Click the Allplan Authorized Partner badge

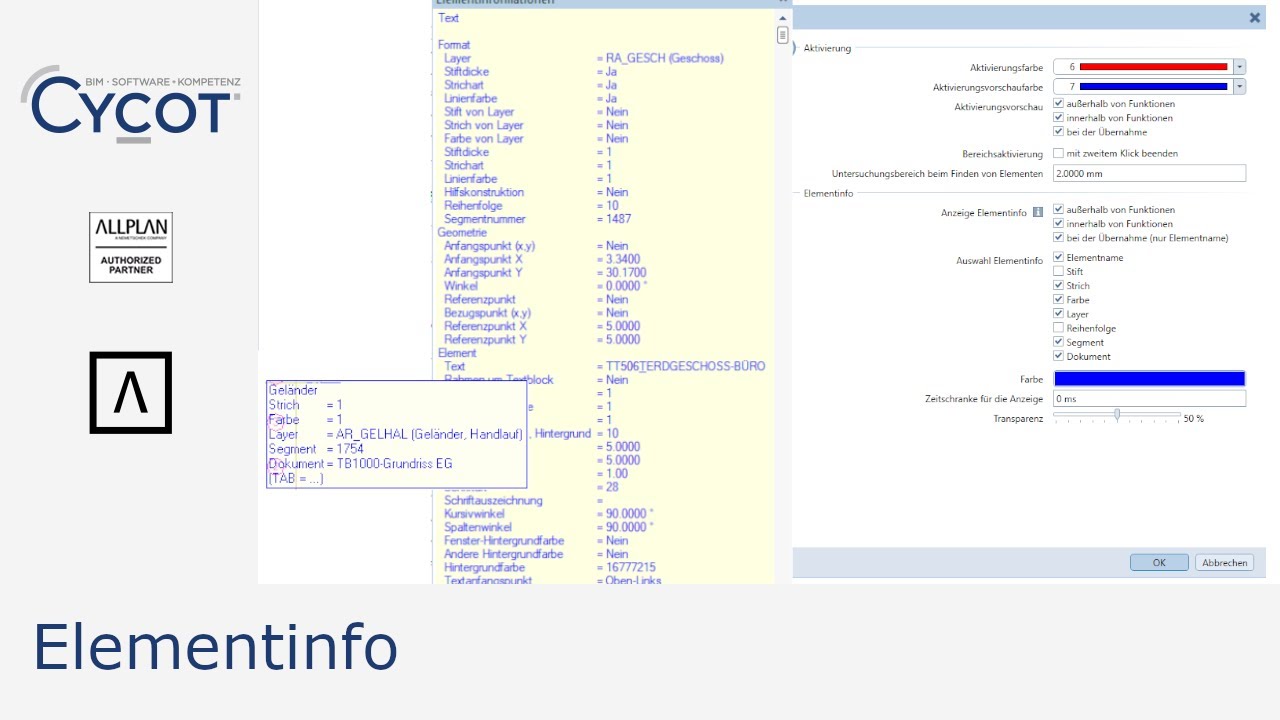click(131, 247)
